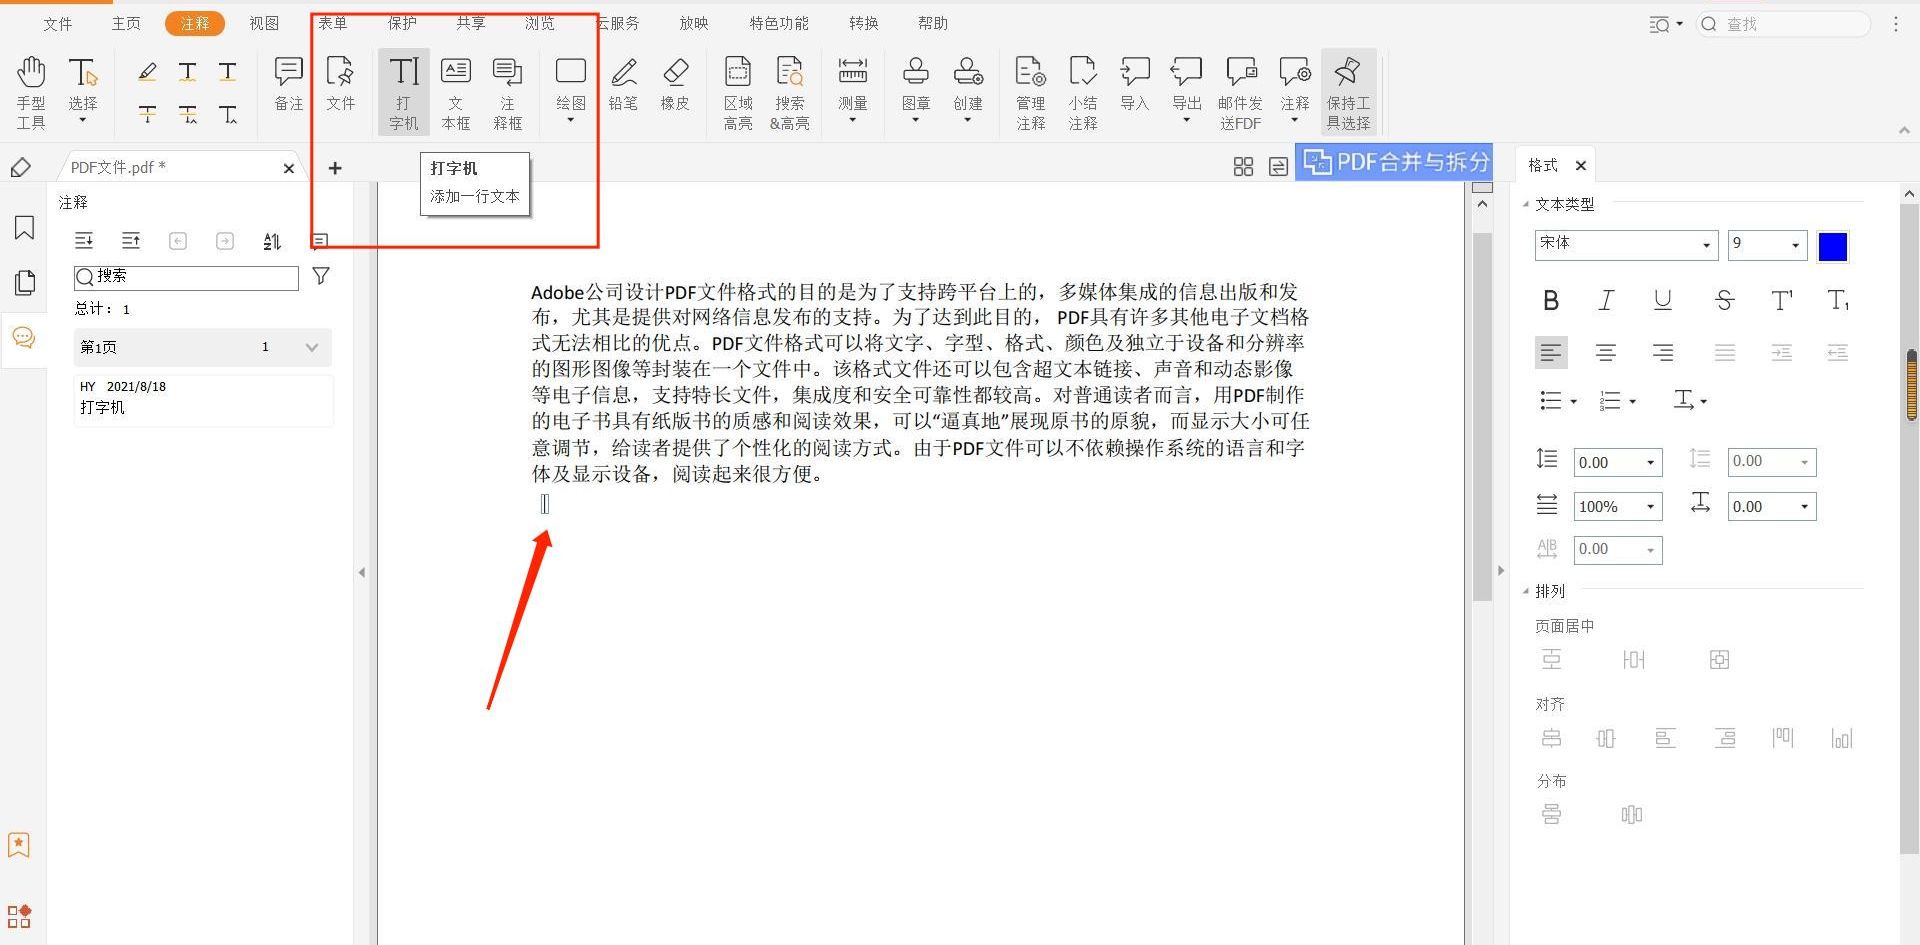Click the 搜索 annotation search field
The width and height of the screenshot is (1920, 945).
tap(185, 277)
